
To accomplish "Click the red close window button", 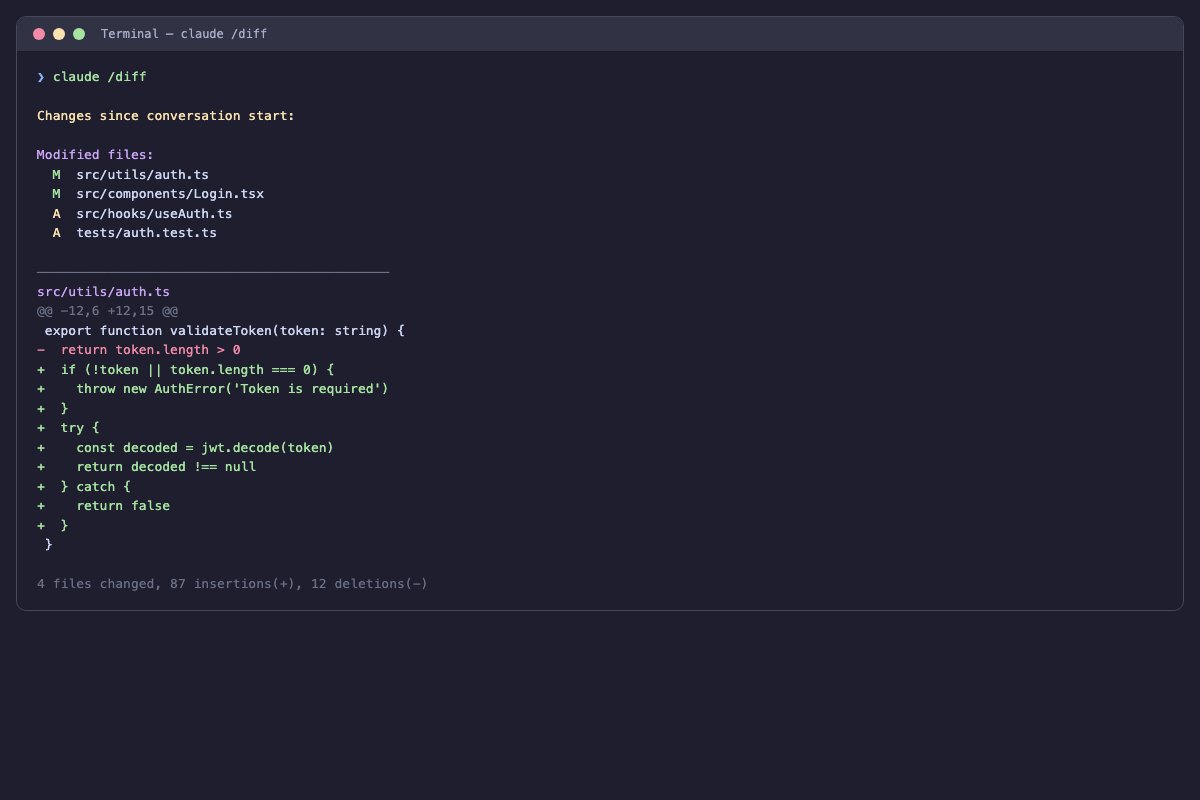I will (x=39, y=34).
